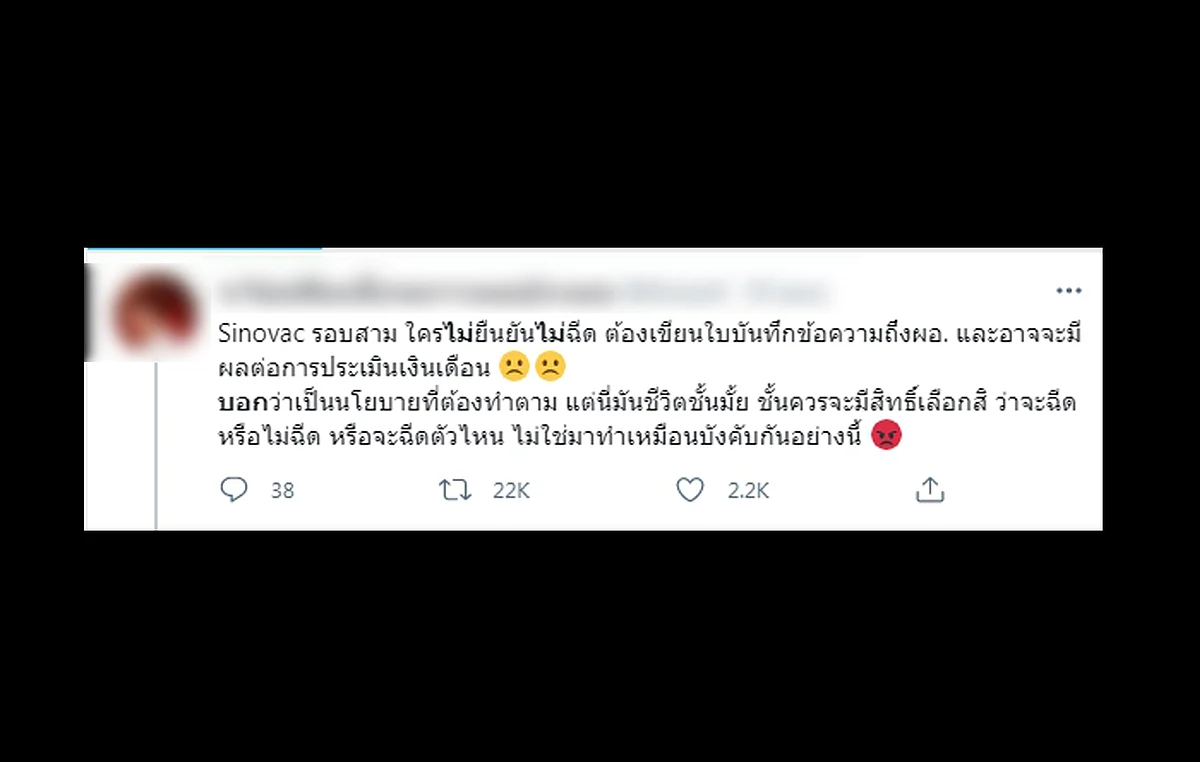
Task: Open the share upload icon
Action: click(930, 490)
